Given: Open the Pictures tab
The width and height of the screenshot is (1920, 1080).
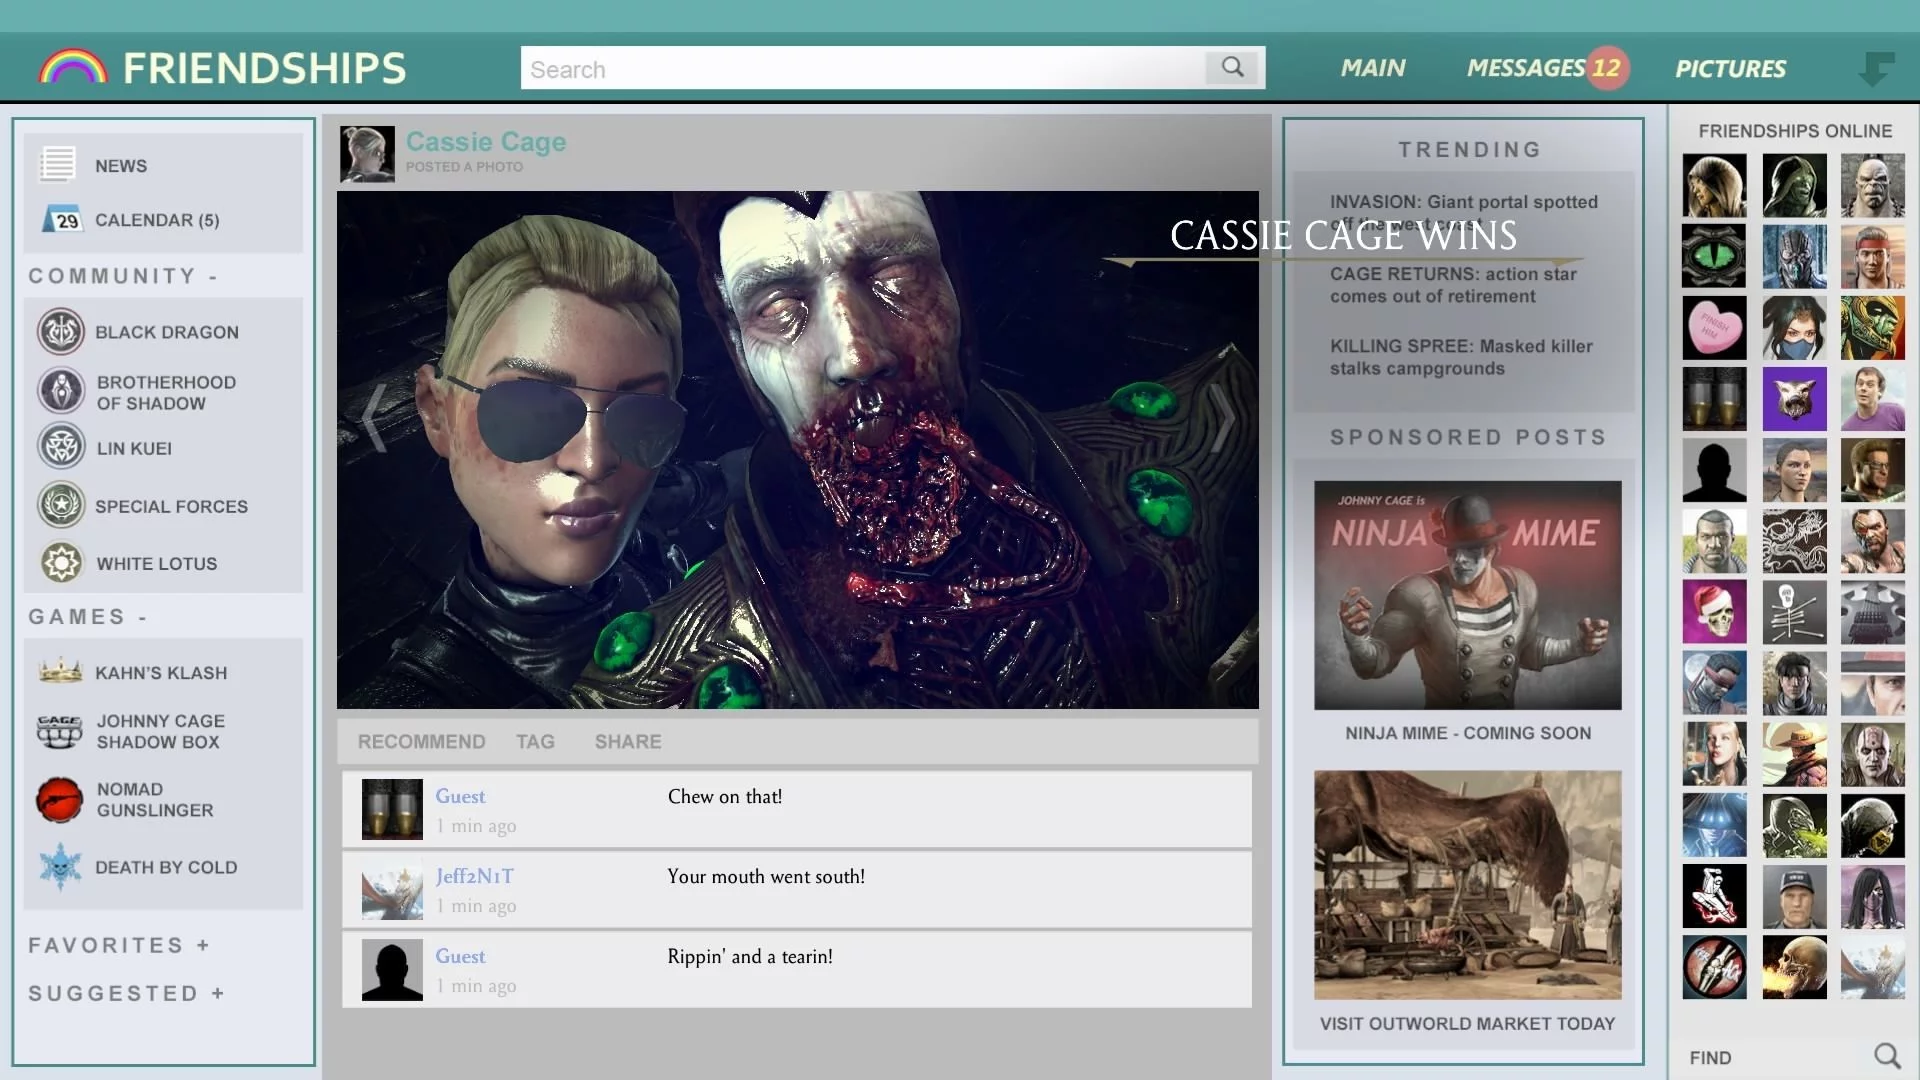Looking at the screenshot, I should click(1730, 69).
